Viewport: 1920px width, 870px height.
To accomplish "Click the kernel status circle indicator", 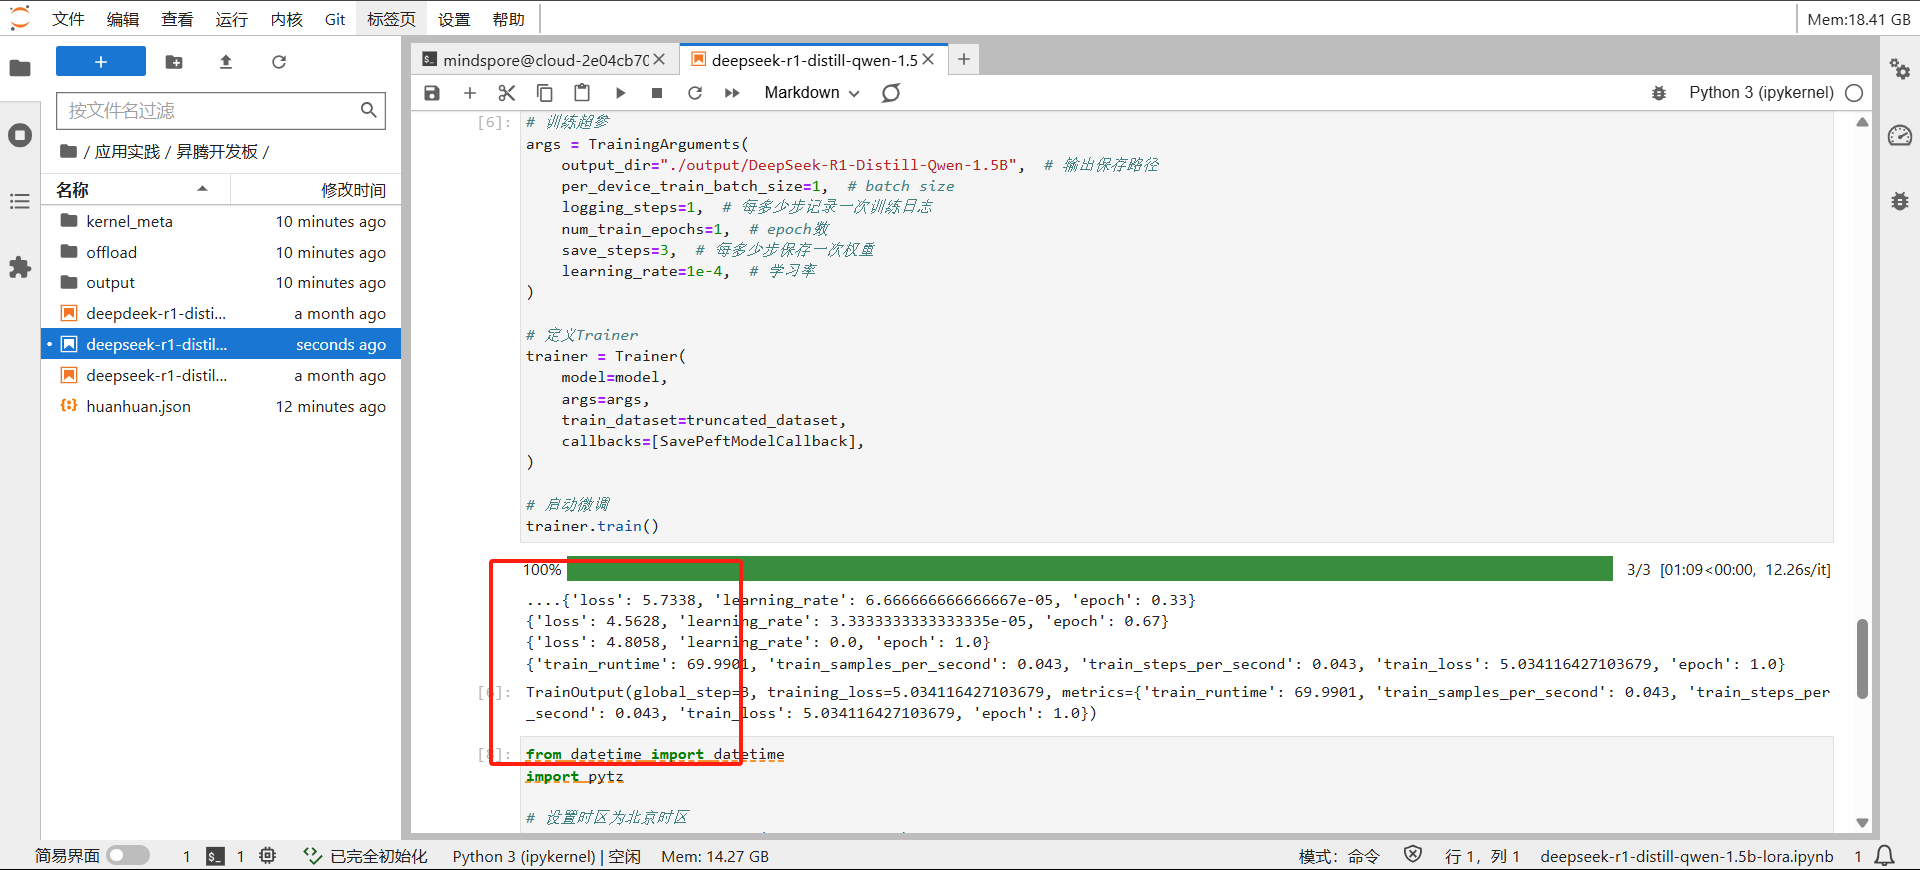I will coord(1854,93).
